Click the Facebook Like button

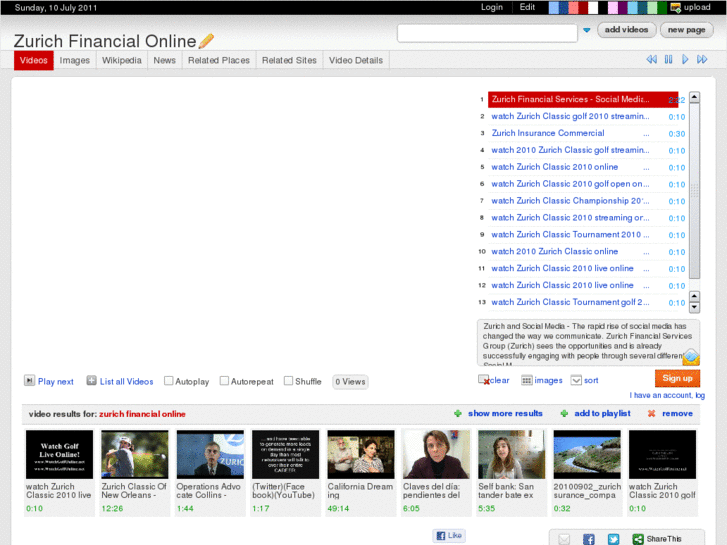point(449,535)
